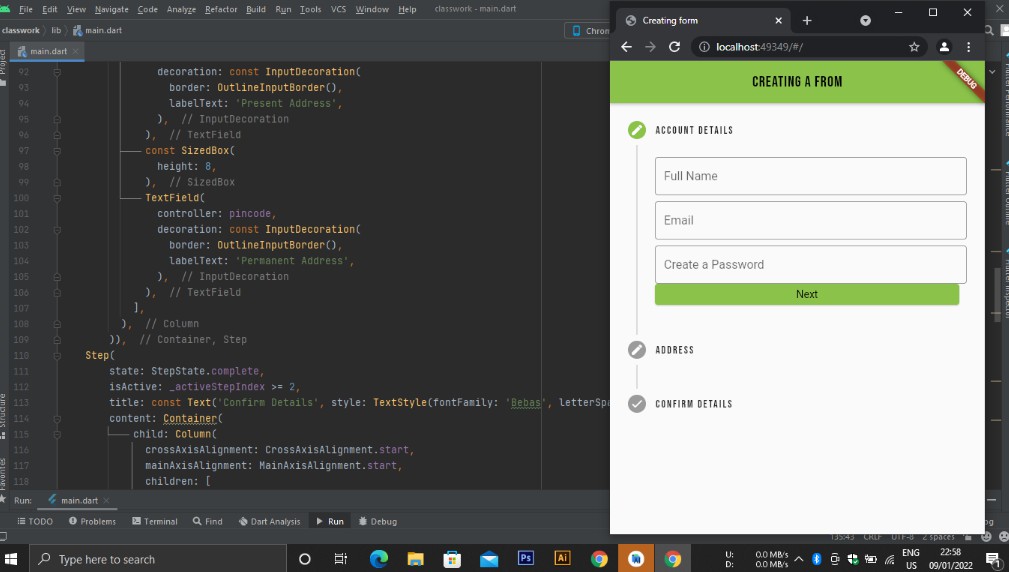Open the Code menu
Viewport: 1009px width, 572px height.
coord(147,9)
